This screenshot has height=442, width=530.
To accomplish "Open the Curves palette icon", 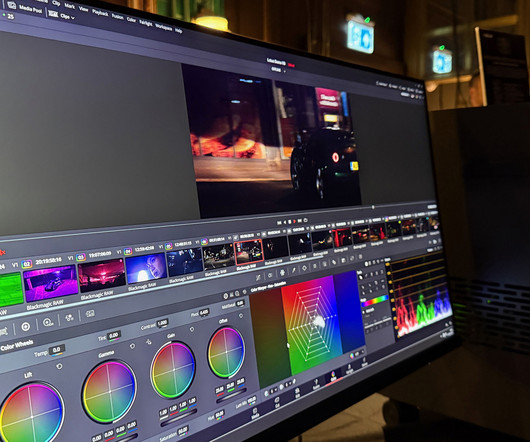I will click(258, 277).
